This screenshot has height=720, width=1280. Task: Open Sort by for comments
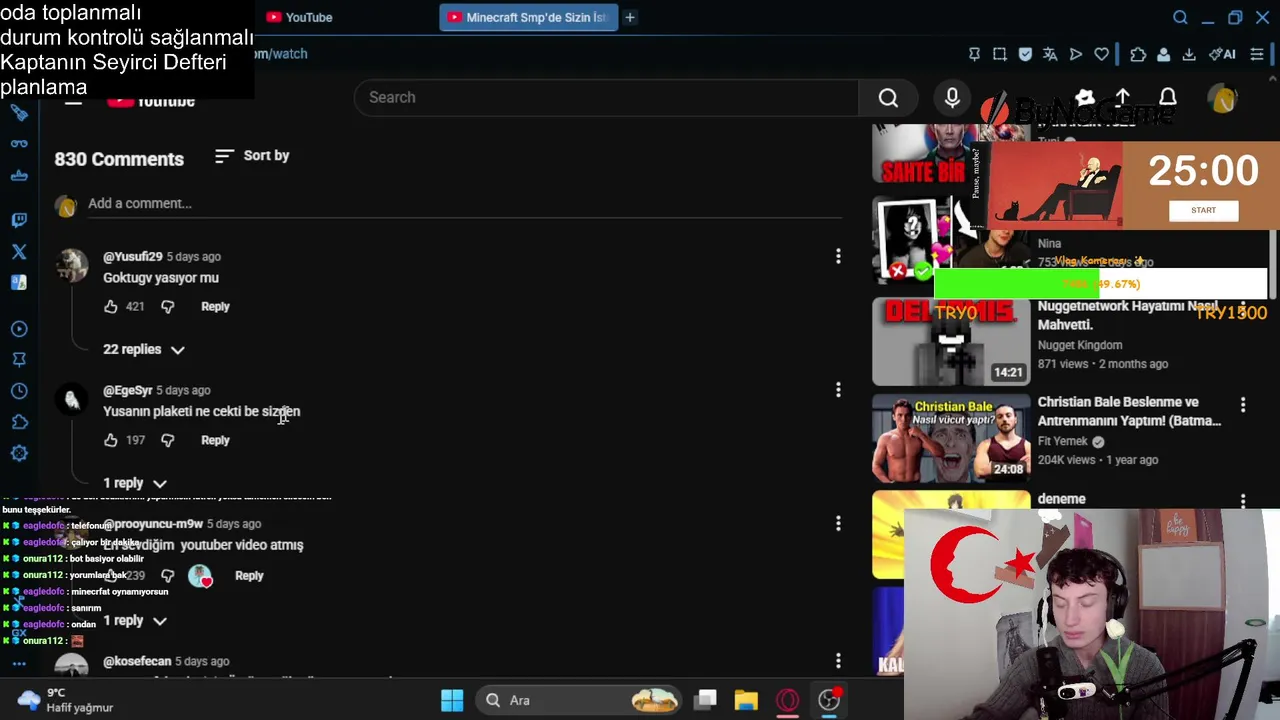pyautogui.click(x=252, y=156)
